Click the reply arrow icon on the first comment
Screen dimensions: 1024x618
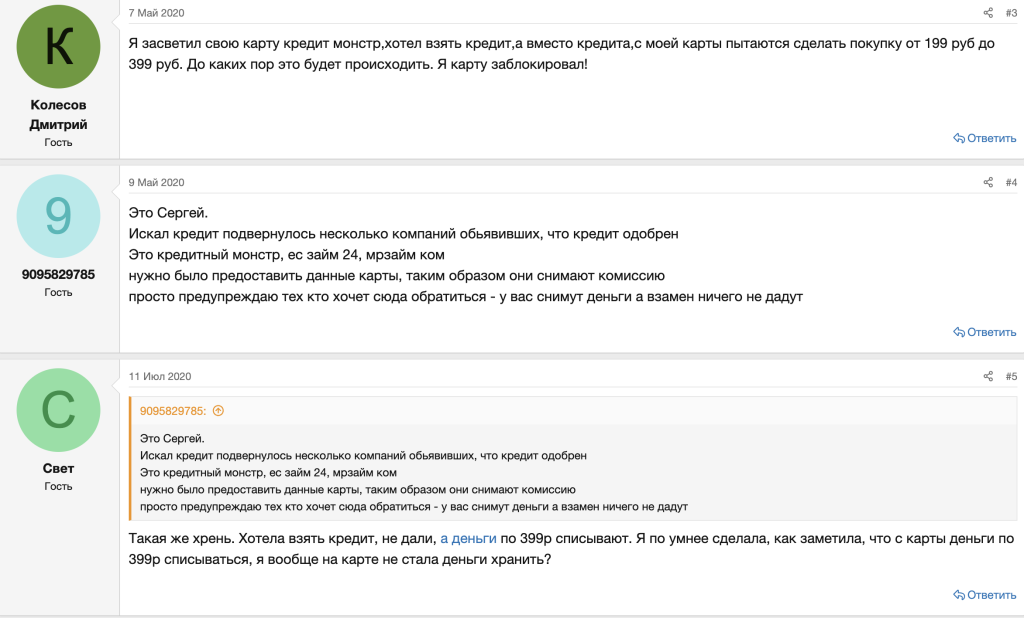960,138
